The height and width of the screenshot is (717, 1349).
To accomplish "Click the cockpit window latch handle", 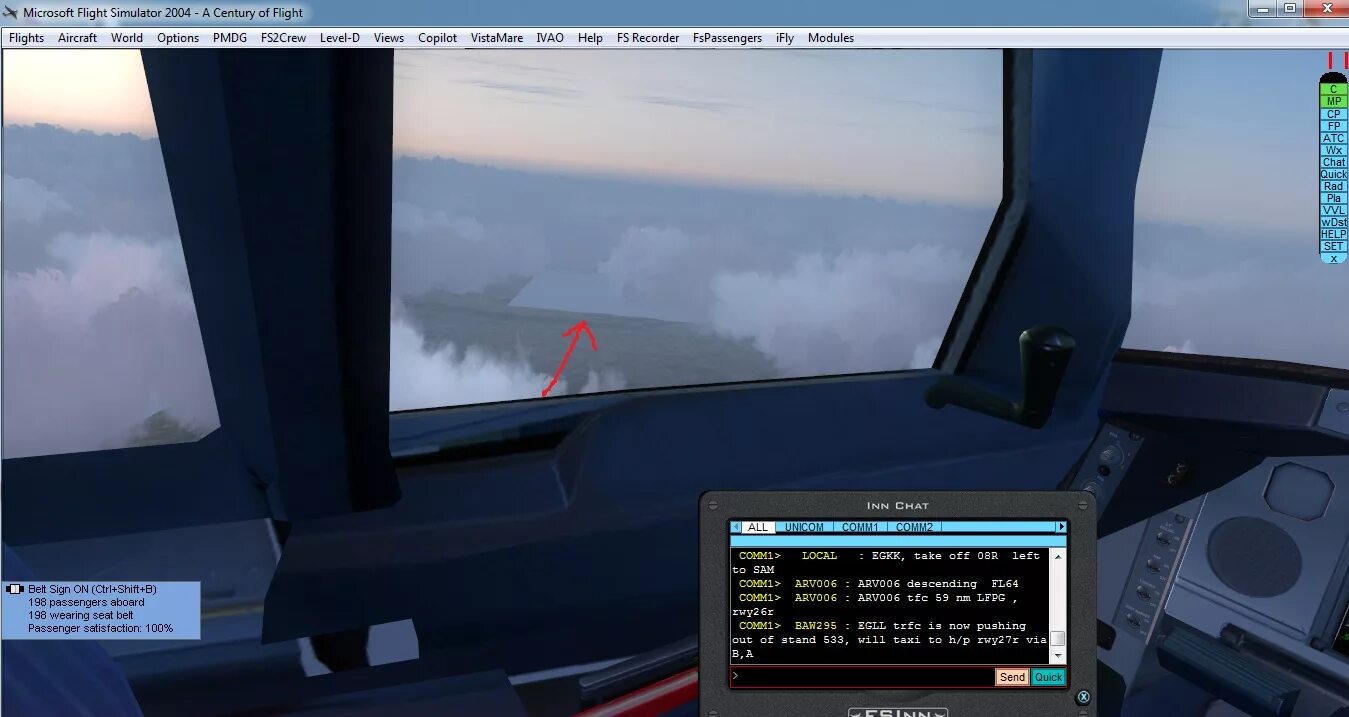I will coord(1003,376).
